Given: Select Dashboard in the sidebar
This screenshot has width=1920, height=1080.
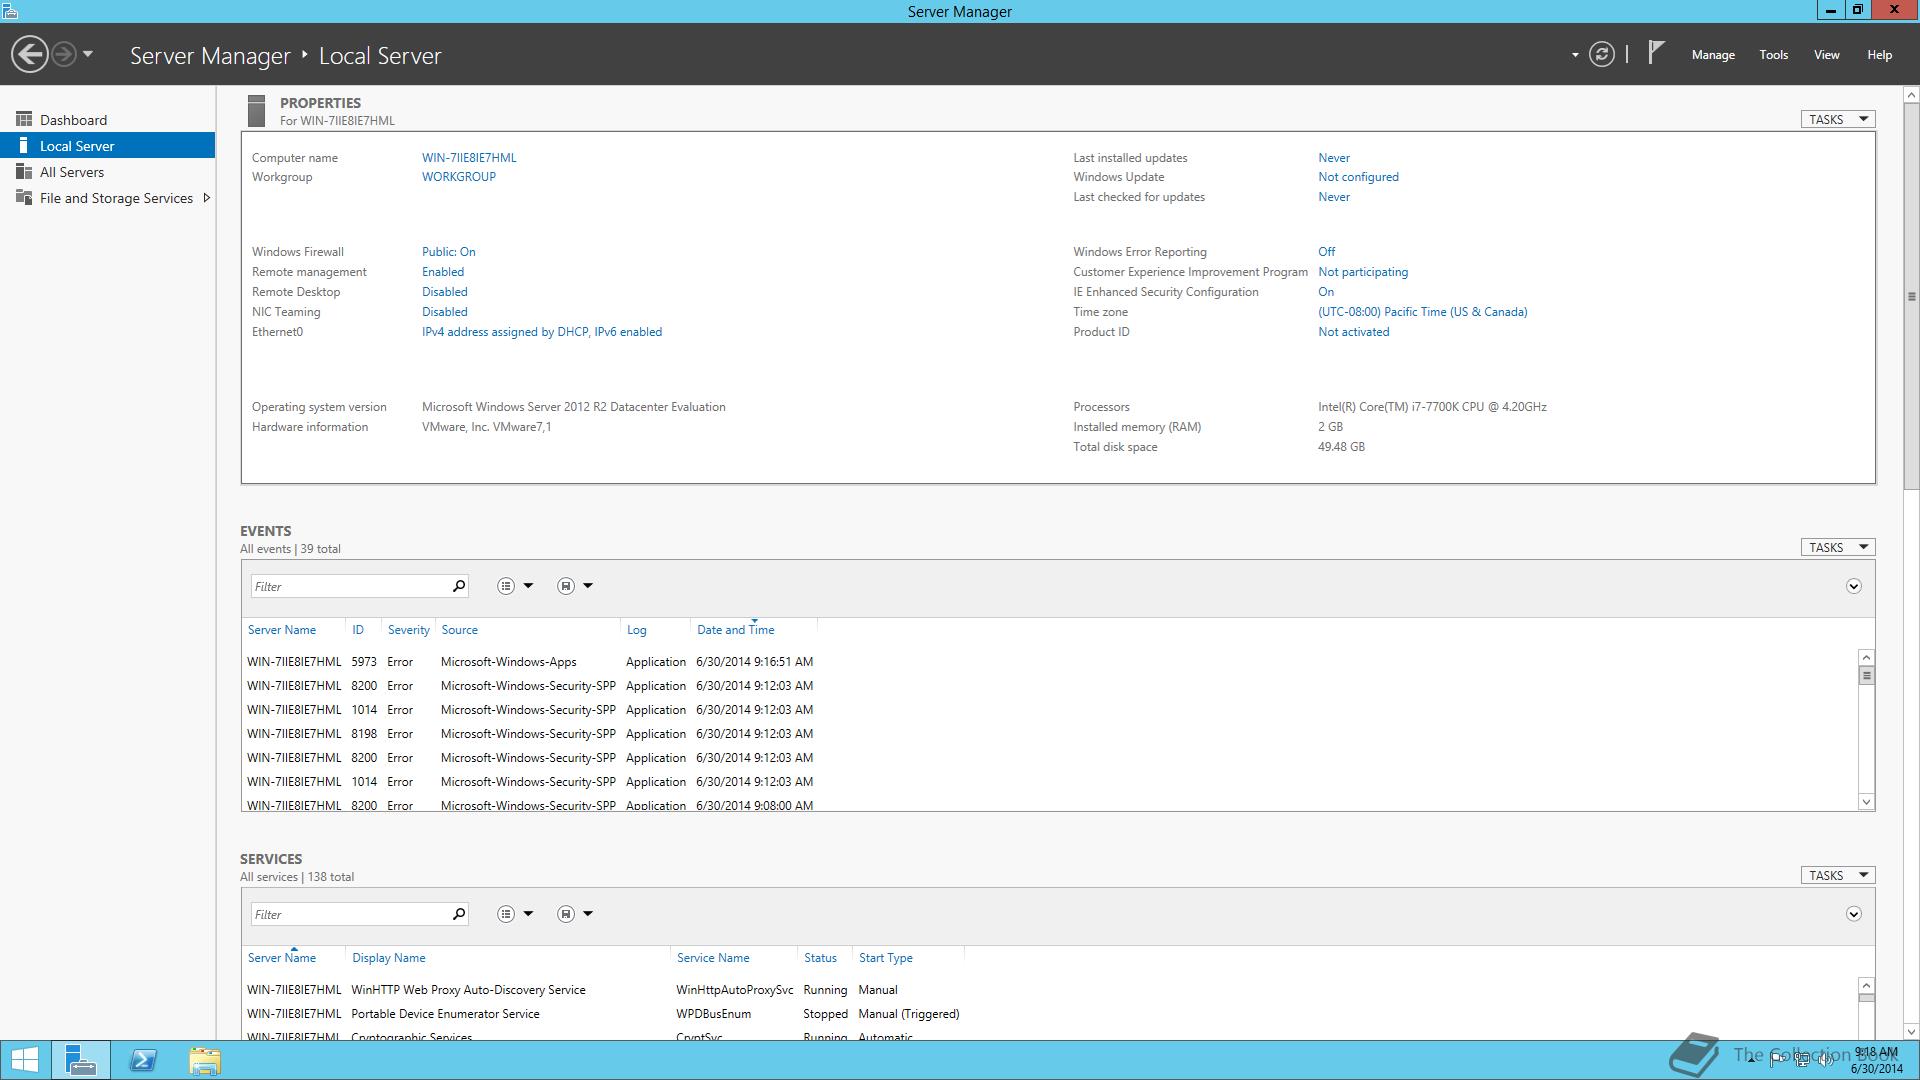Looking at the screenshot, I should pos(108,120).
